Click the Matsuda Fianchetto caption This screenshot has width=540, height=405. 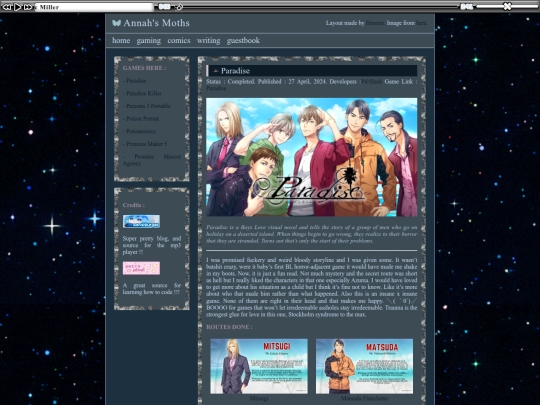tap(364, 398)
